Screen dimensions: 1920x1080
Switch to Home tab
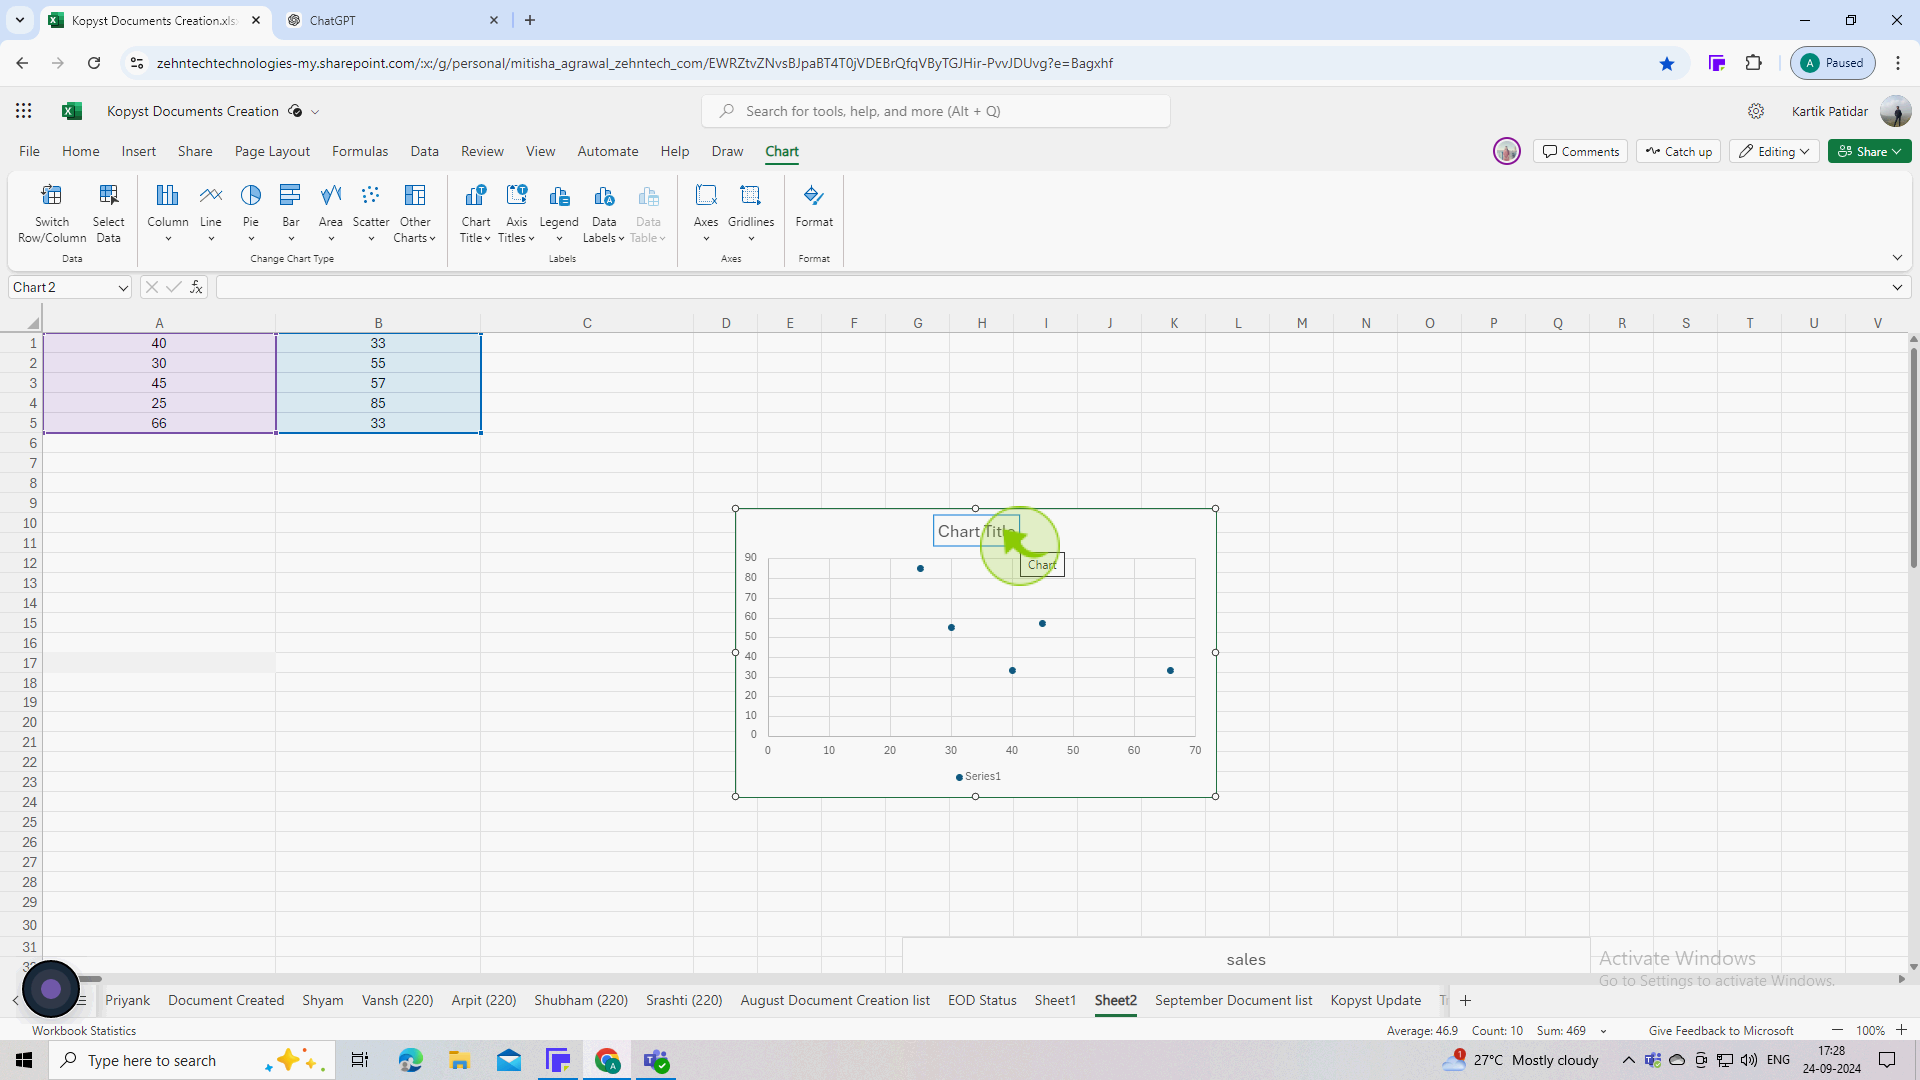pos(81,151)
